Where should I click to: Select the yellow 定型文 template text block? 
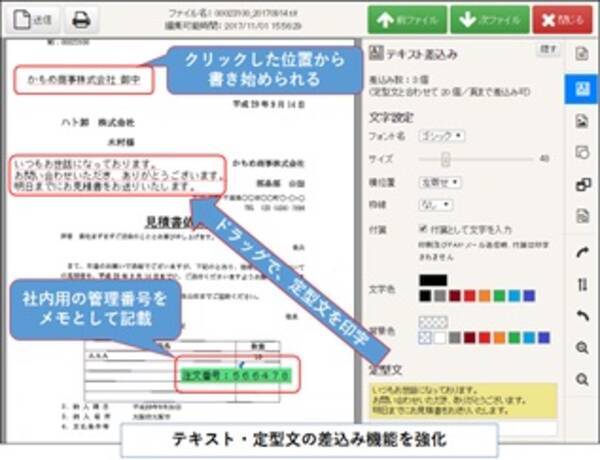463,401
